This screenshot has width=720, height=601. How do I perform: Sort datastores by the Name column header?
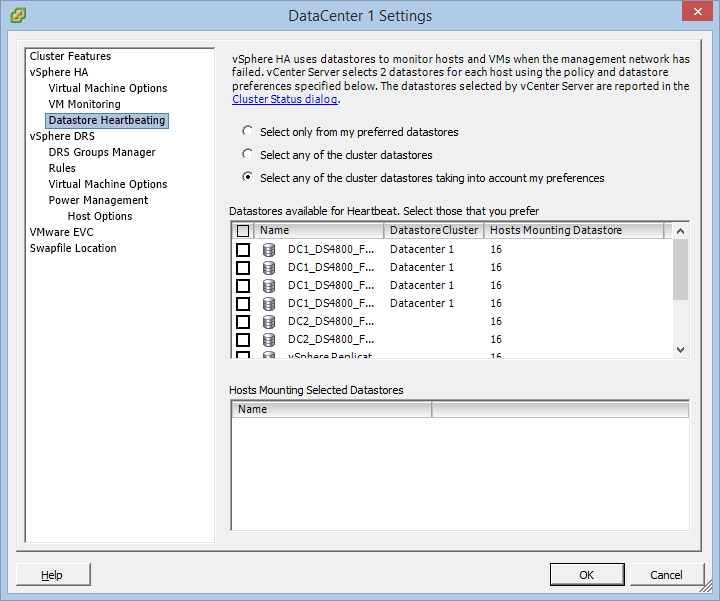(319, 230)
